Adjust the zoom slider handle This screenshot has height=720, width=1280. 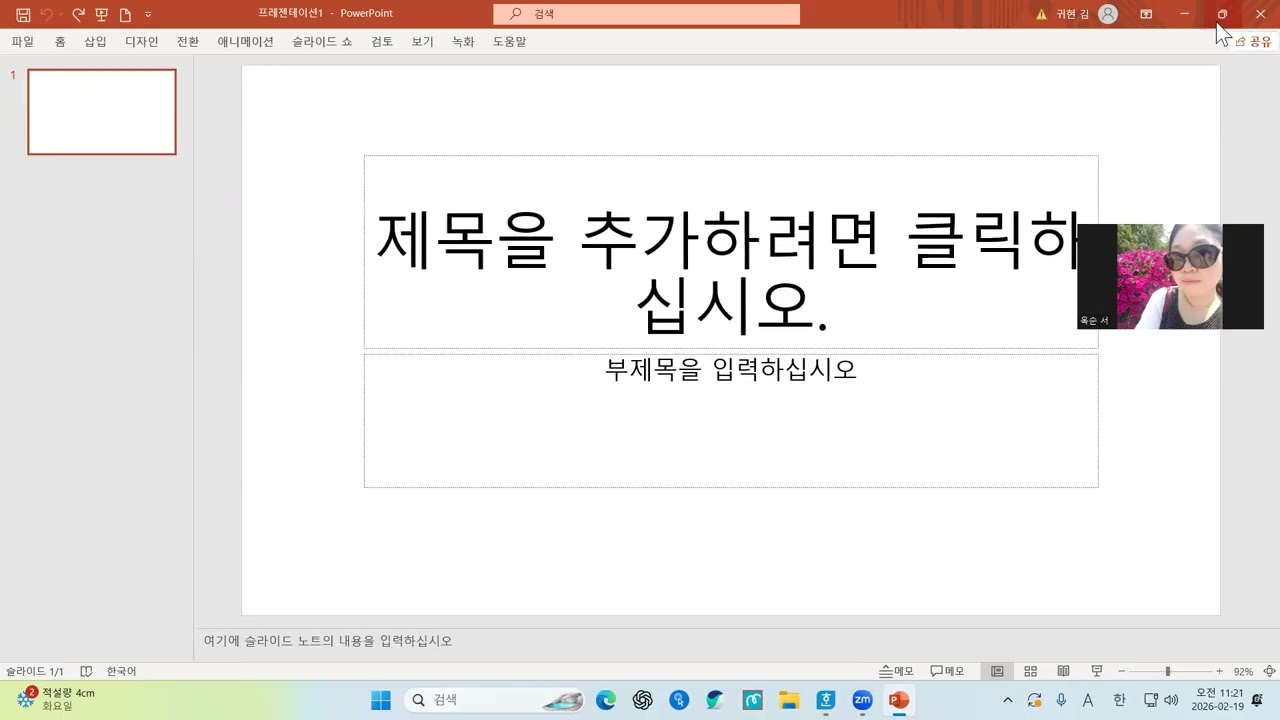[x=1167, y=671]
